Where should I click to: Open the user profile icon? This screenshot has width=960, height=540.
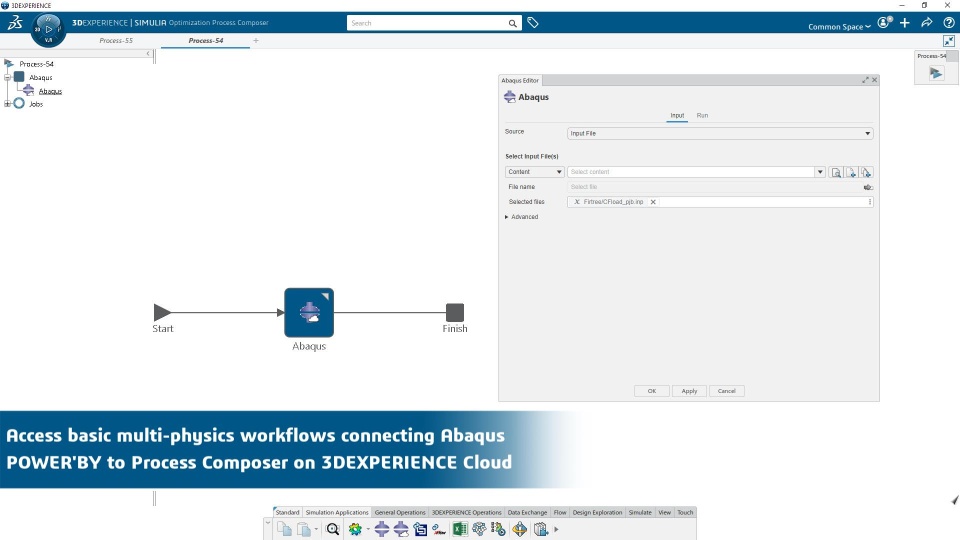(884, 23)
